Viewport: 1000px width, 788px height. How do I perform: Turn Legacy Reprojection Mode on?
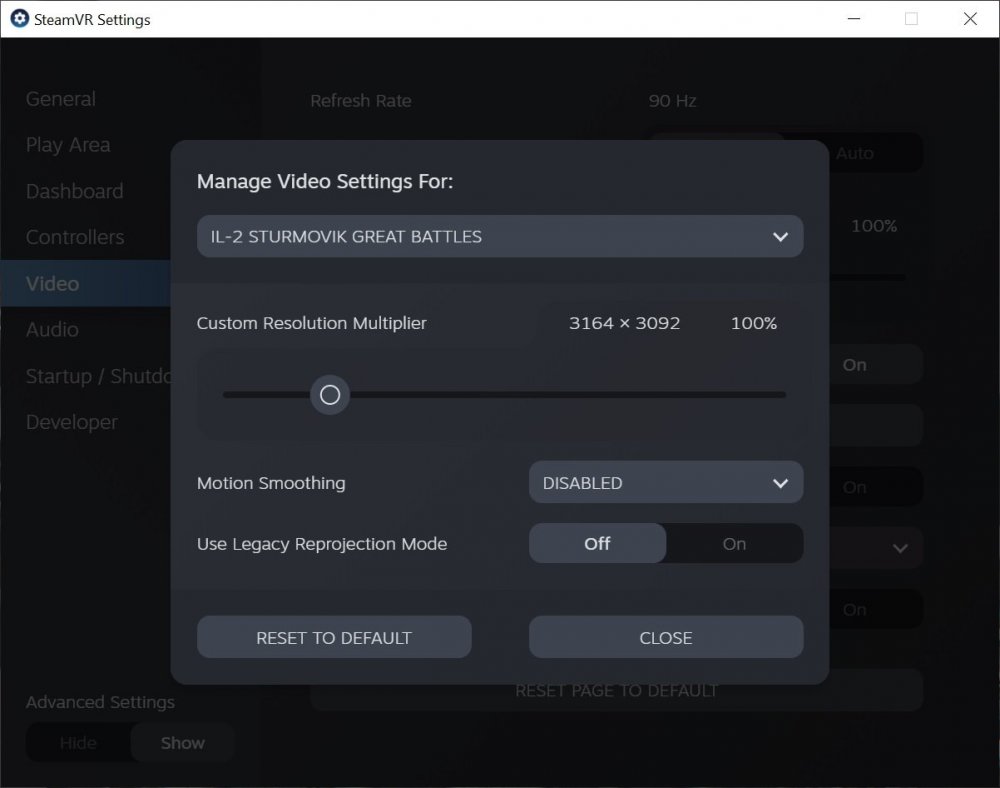pyautogui.click(x=734, y=543)
